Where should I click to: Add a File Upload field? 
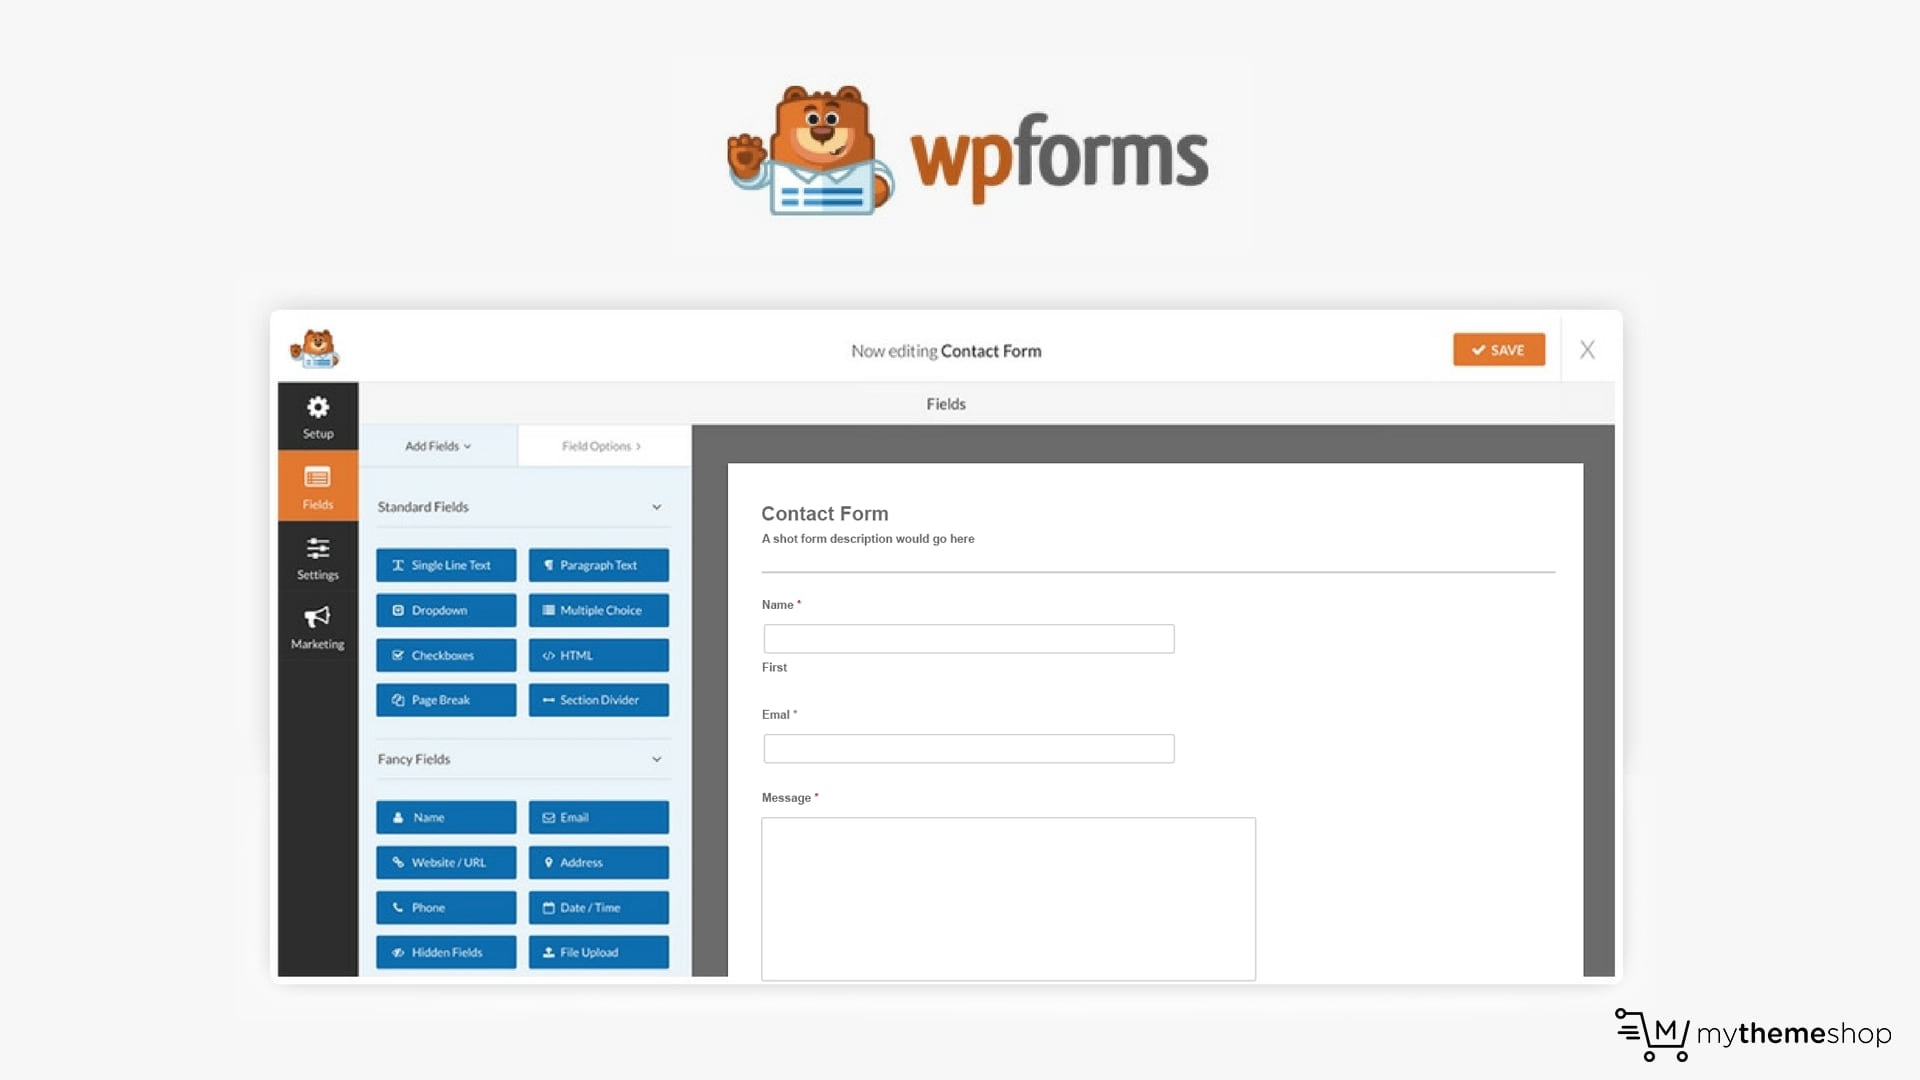[599, 952]
